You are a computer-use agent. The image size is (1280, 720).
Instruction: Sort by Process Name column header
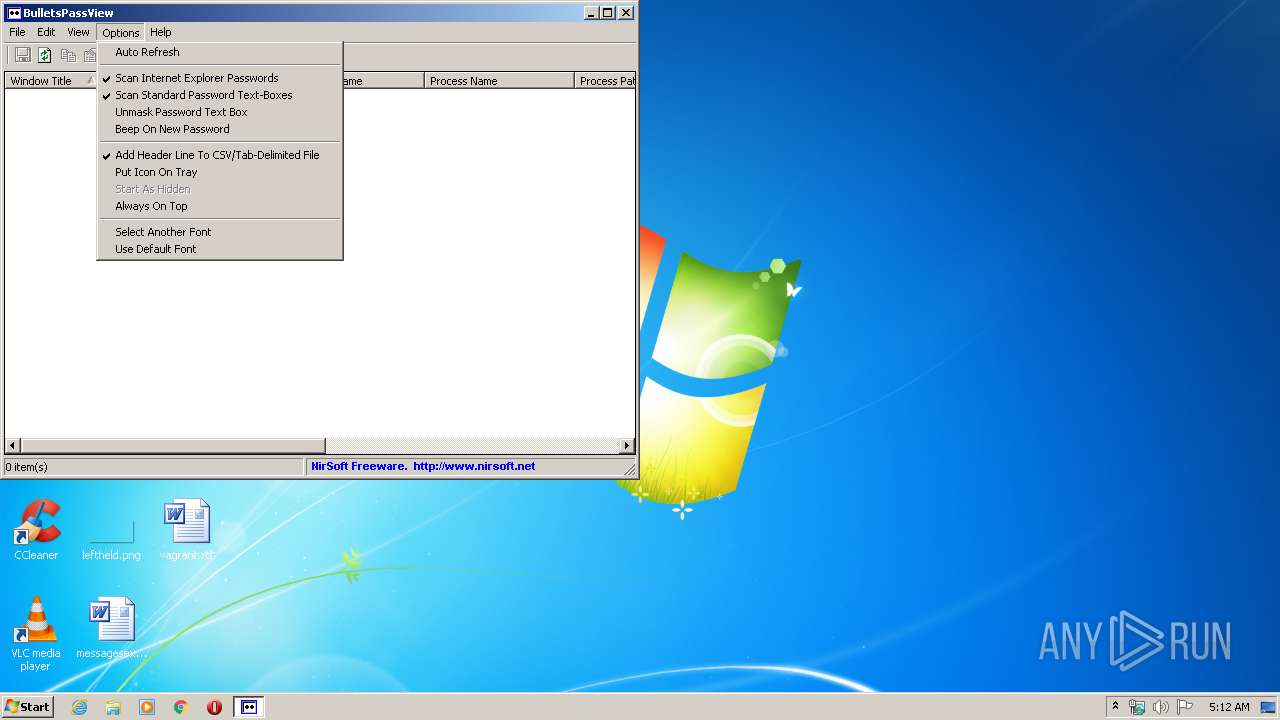499,81
